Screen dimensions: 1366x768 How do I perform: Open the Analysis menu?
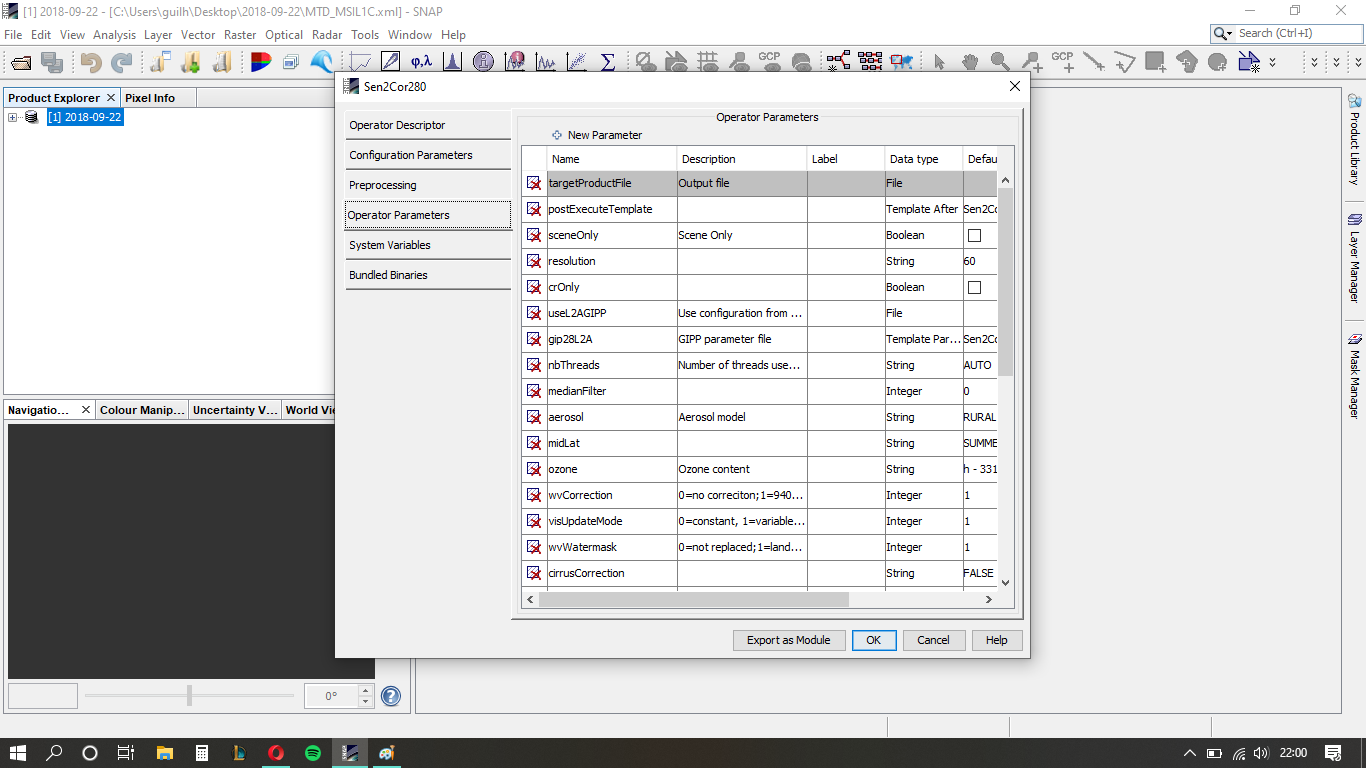click(115, 34)
